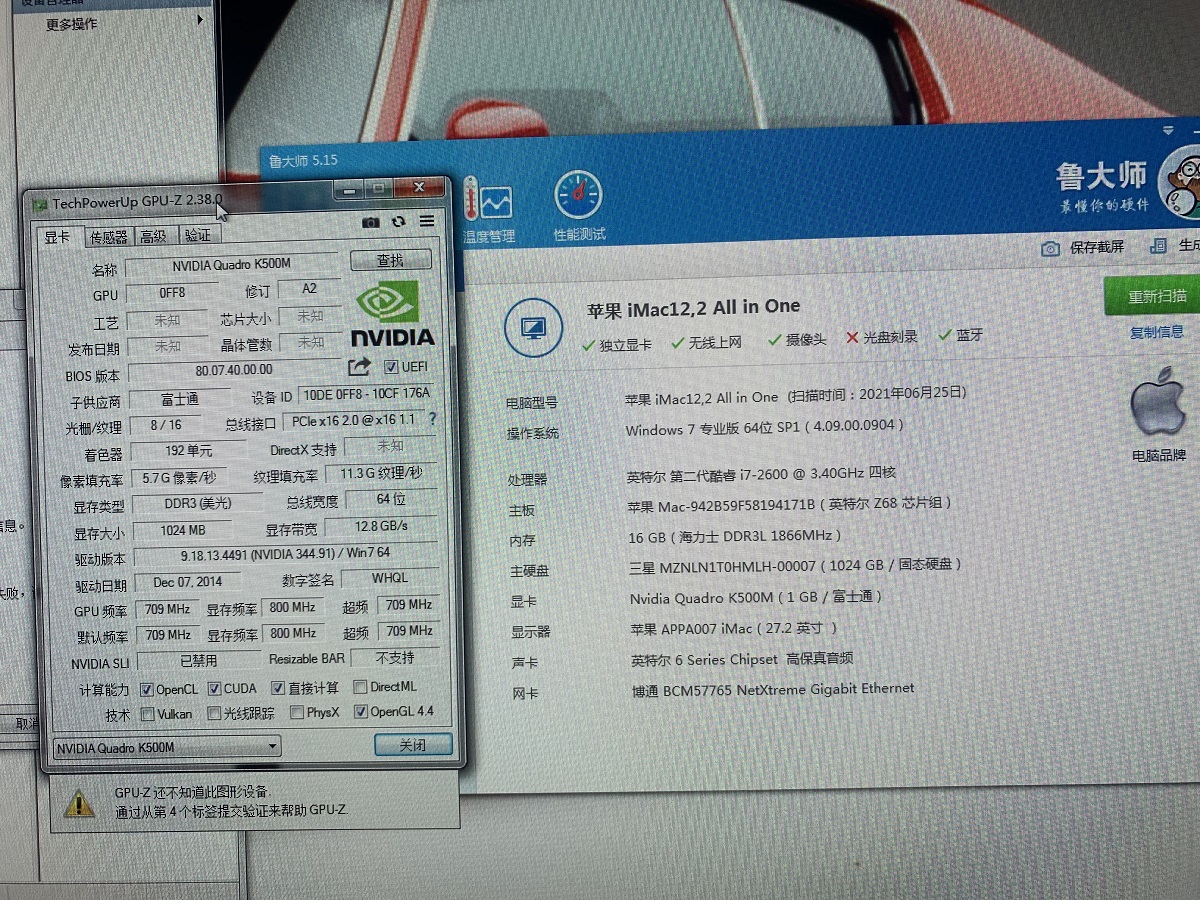The height and width of the screenshot is (900, 1200).
Task: Click the 主硬盘 三星 MZNLN1T0HMLH text
Action: pos(796,566)
